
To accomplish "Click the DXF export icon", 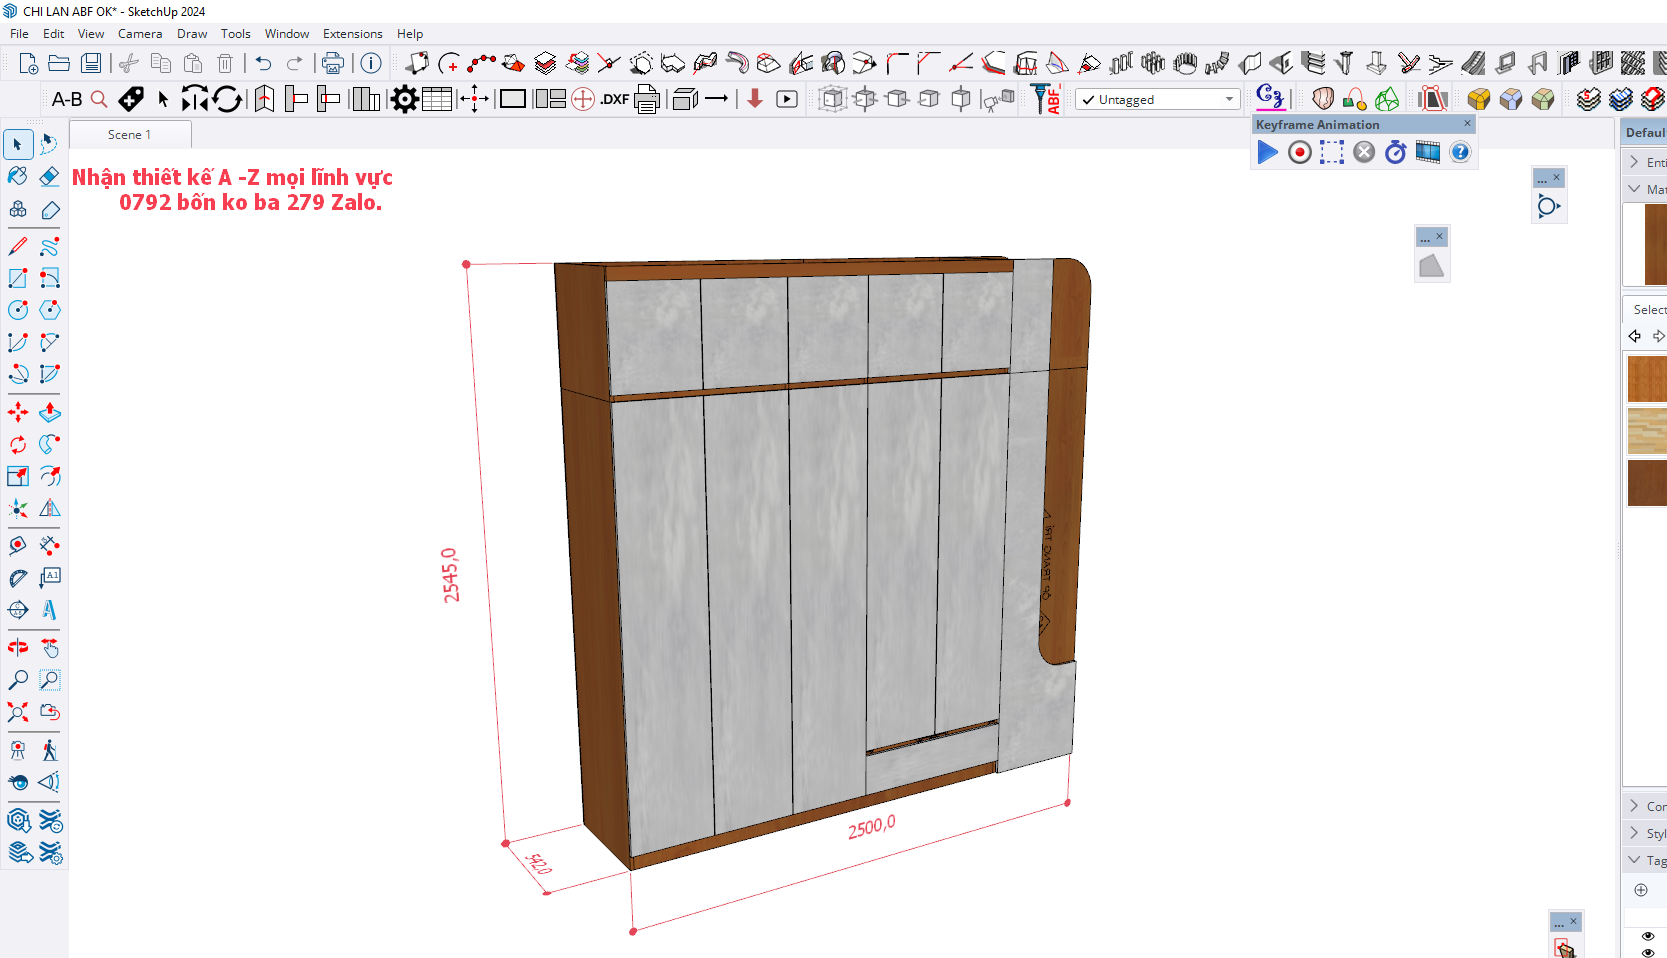I will point(614,99).
